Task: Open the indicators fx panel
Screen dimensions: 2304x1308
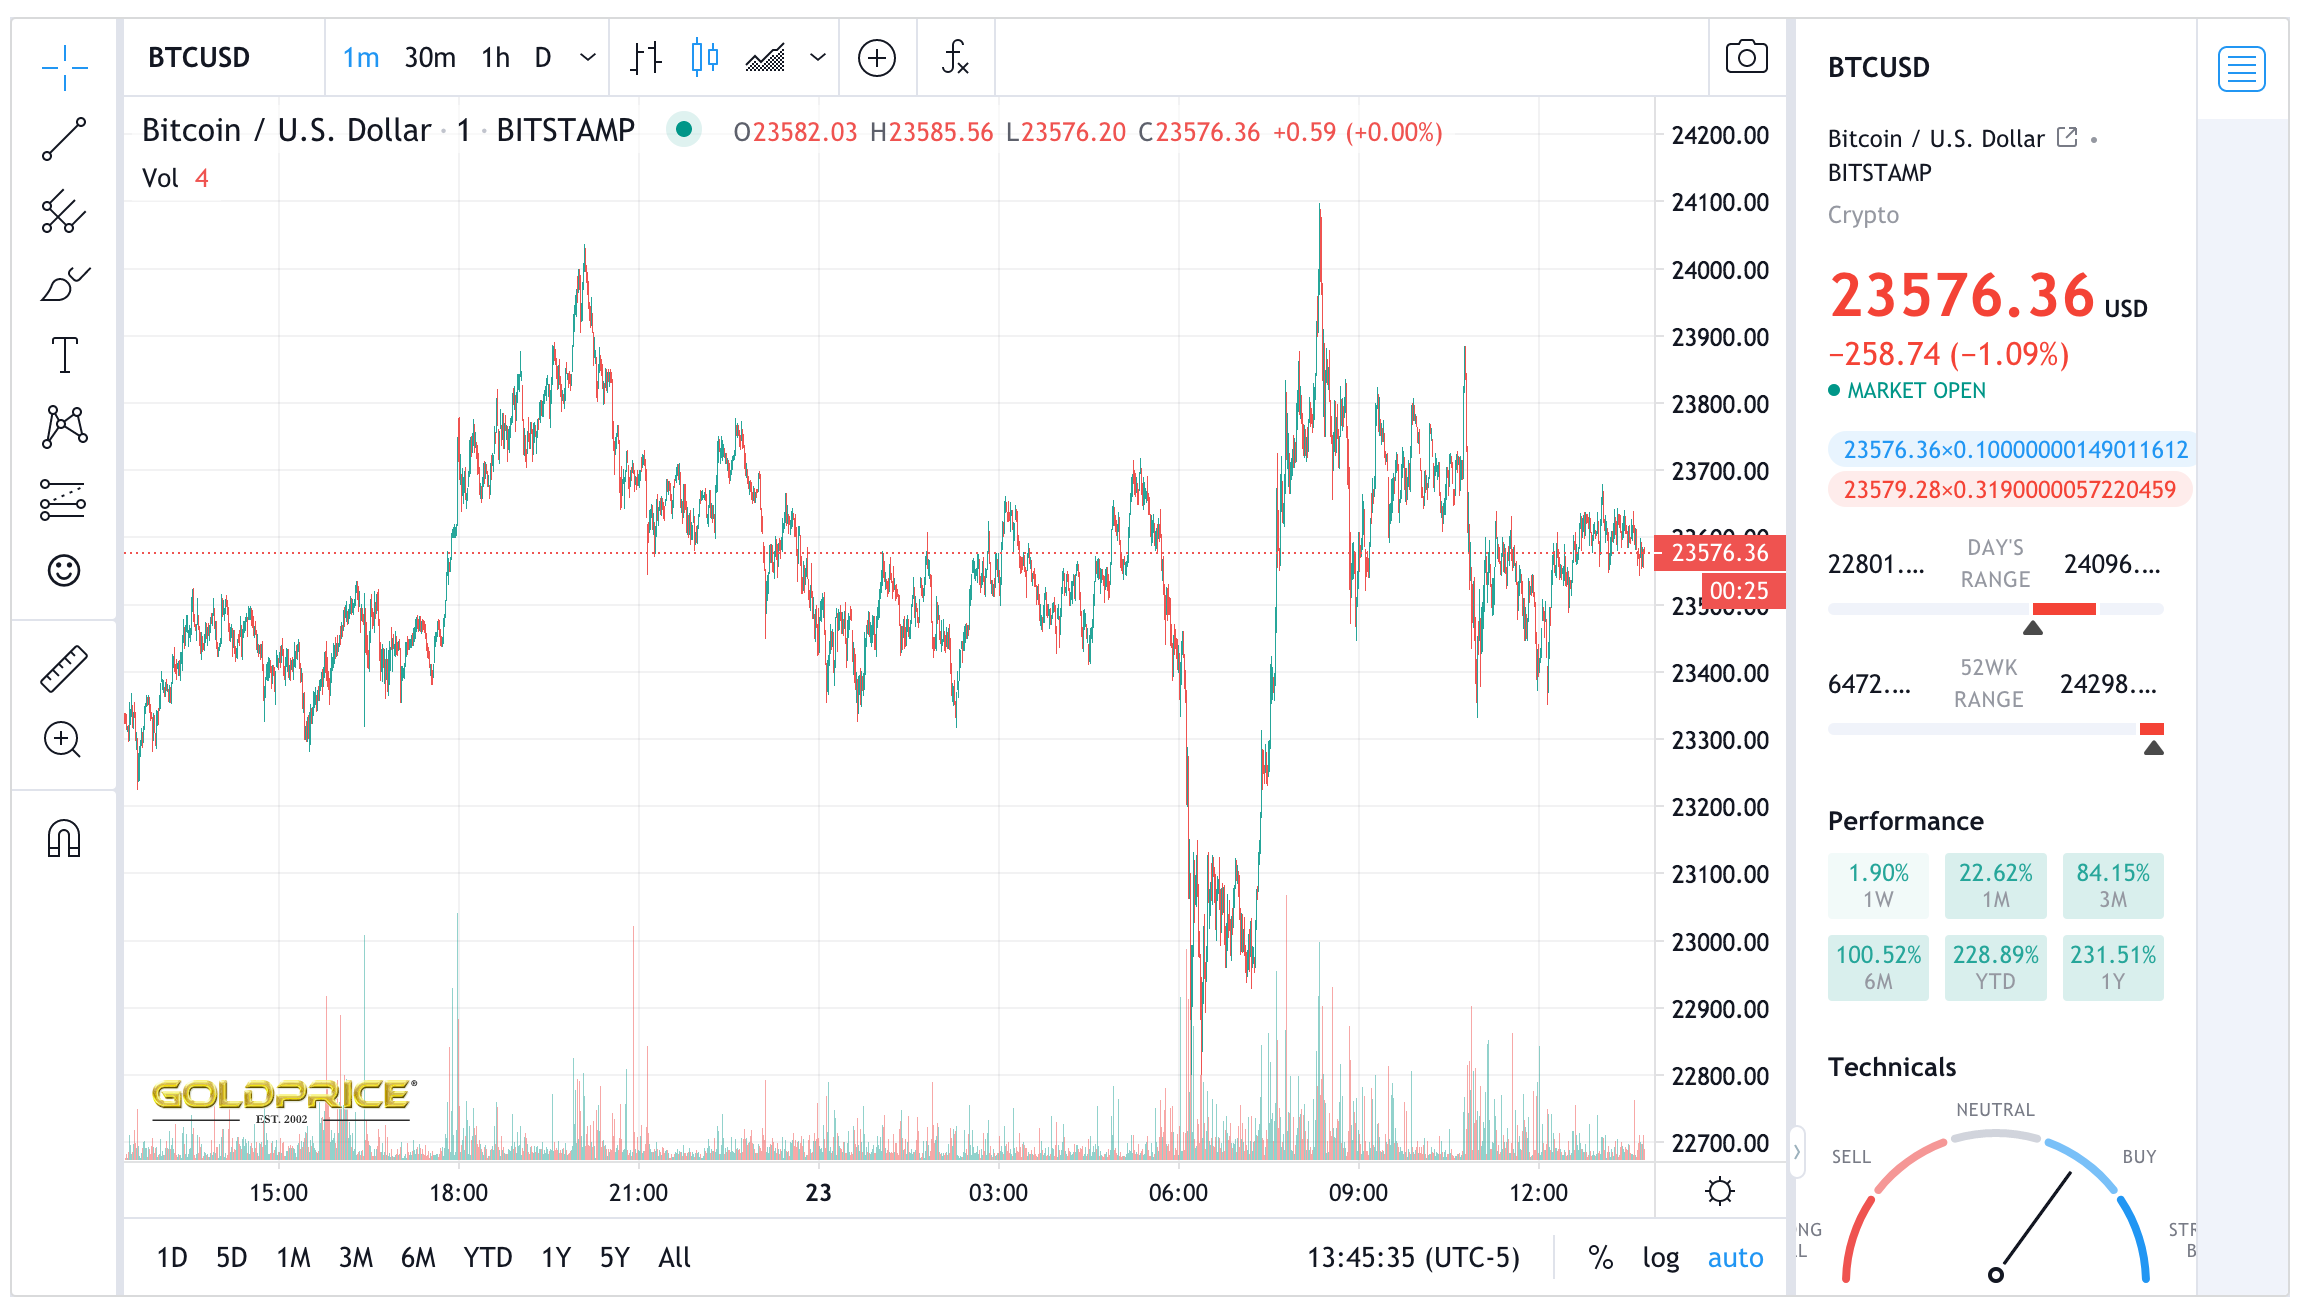Action: coord(955,57)
